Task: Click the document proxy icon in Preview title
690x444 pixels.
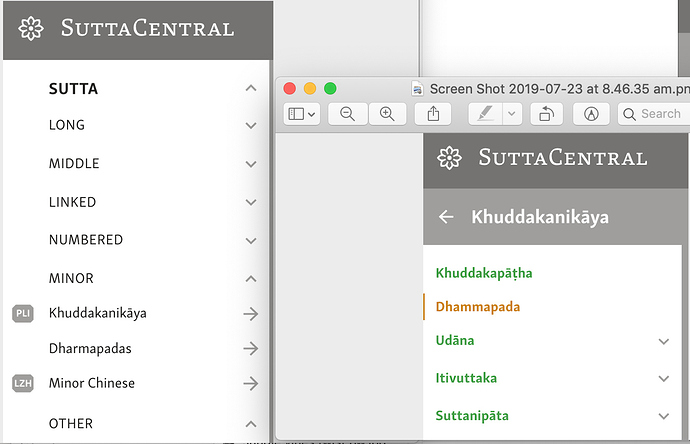Action: 417,89
